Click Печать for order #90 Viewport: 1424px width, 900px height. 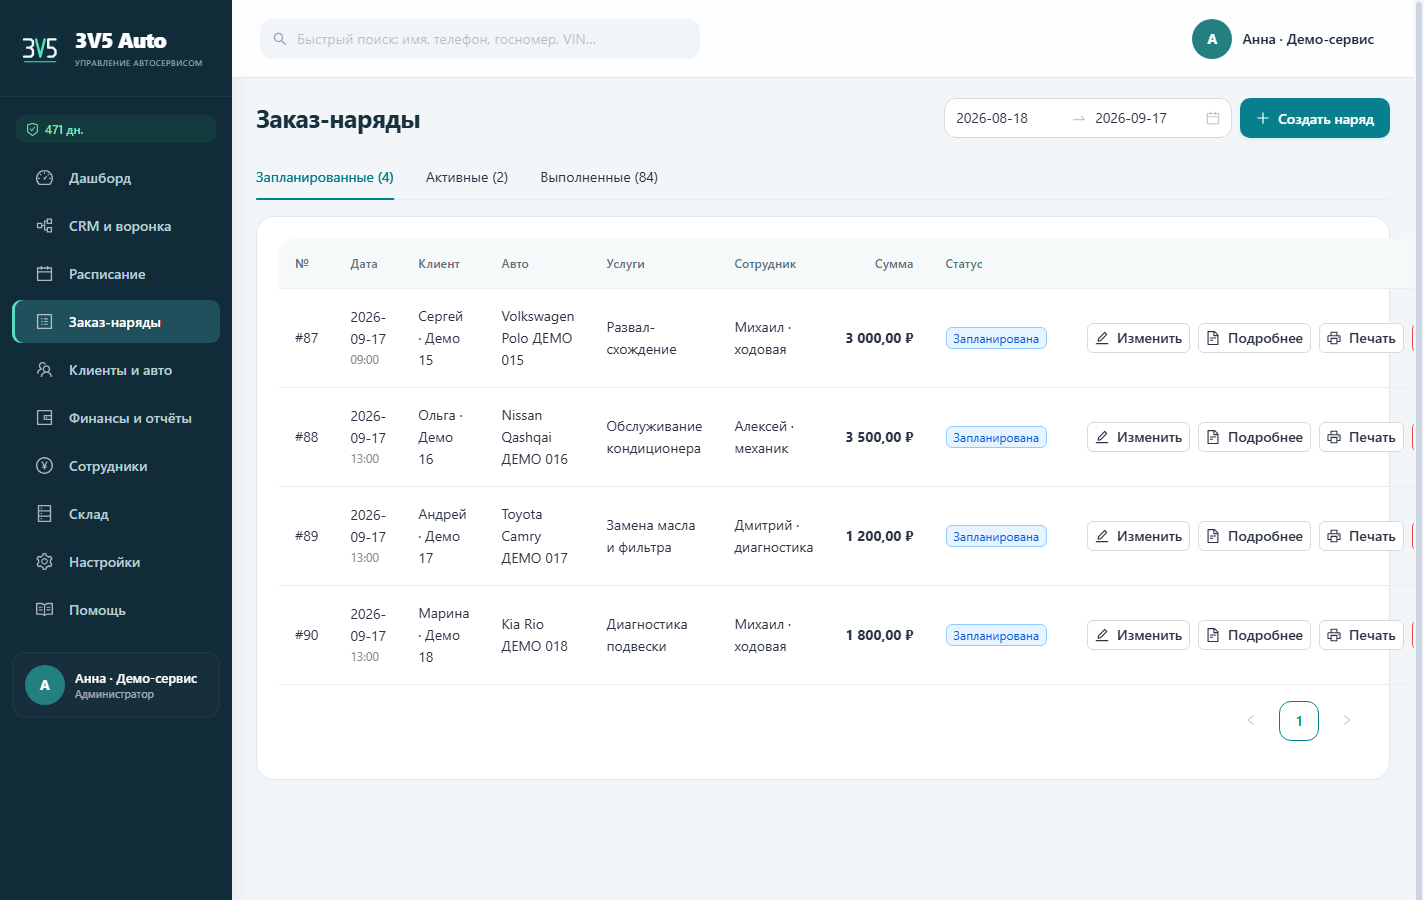(x=1361, y=635)
